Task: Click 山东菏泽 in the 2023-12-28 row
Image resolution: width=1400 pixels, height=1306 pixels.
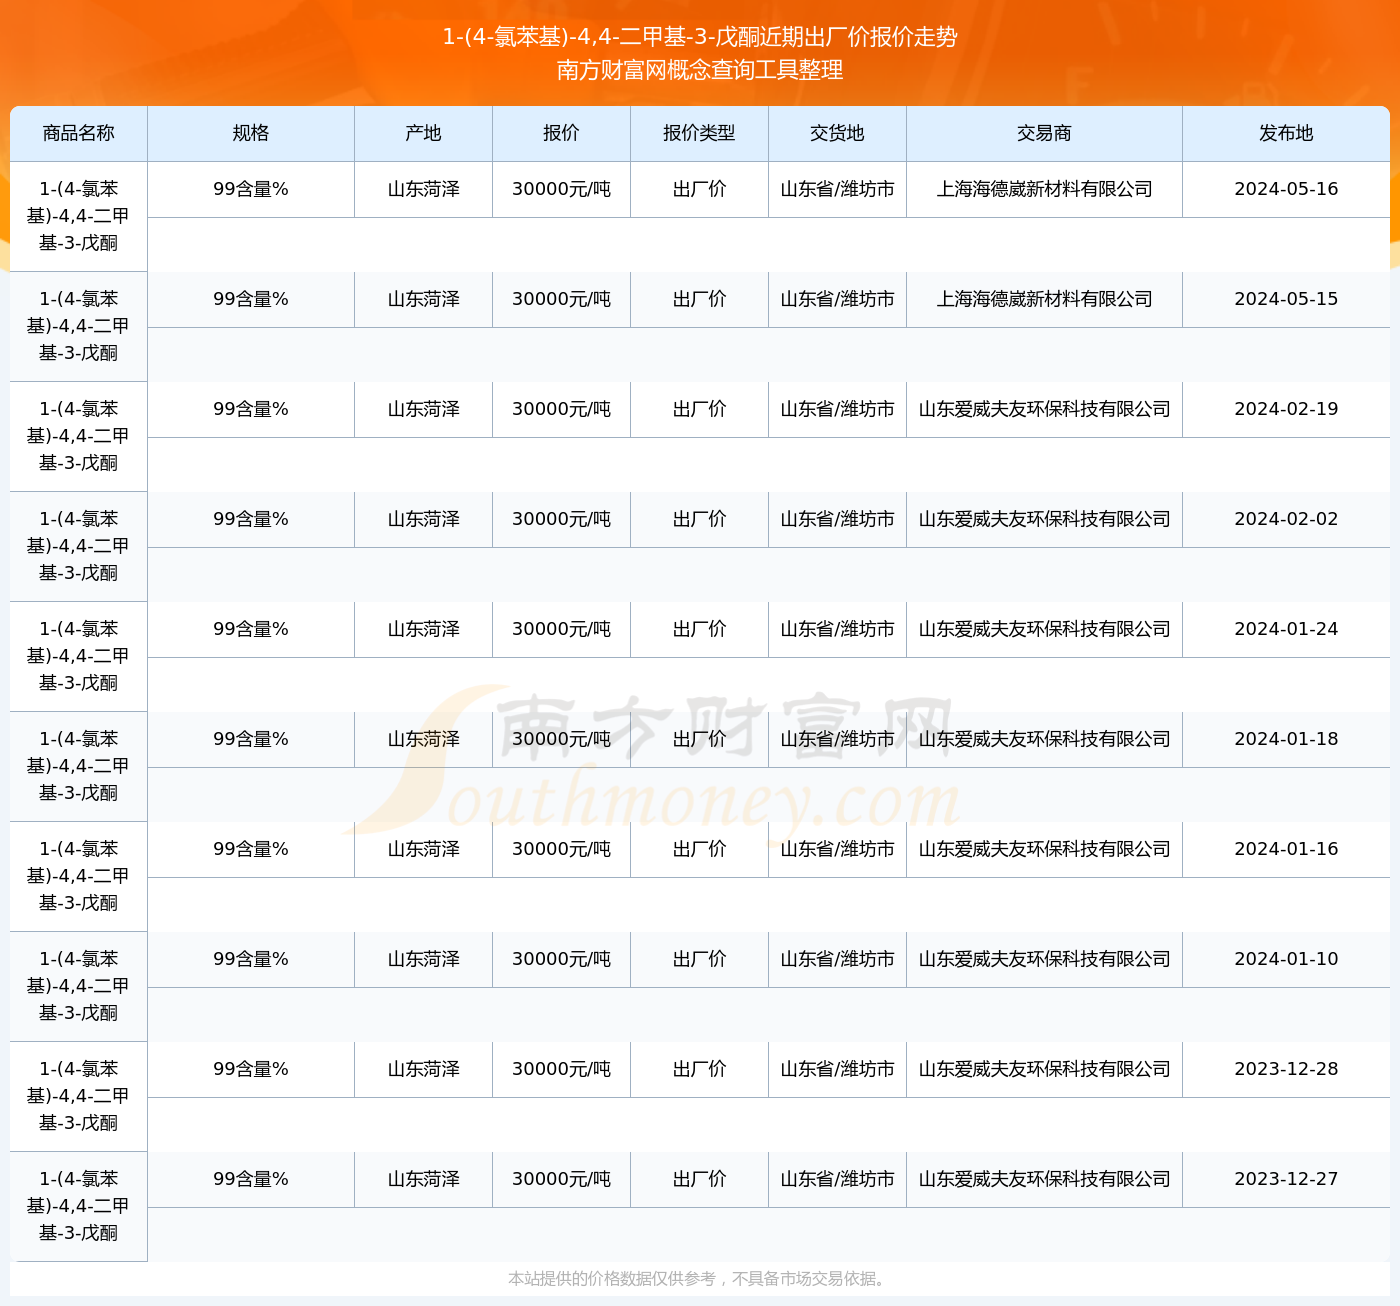Action: point(423,1069)
